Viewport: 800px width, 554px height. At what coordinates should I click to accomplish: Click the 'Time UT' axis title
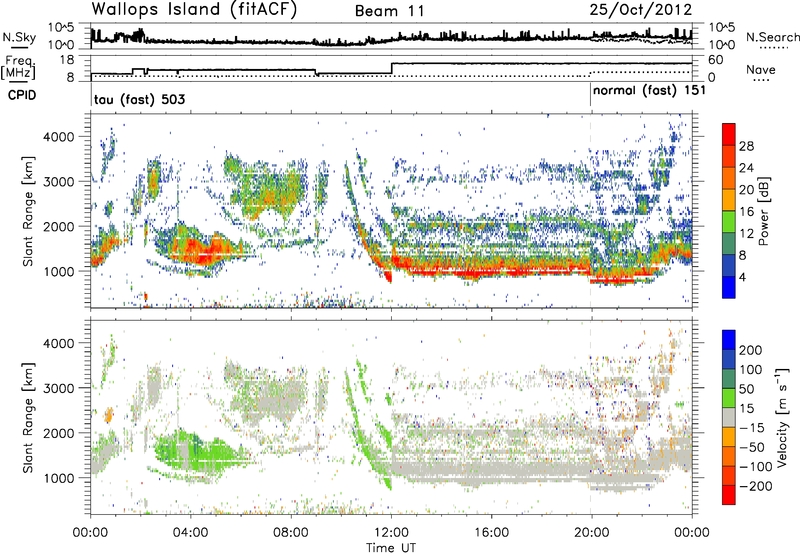tap(391, 548)
